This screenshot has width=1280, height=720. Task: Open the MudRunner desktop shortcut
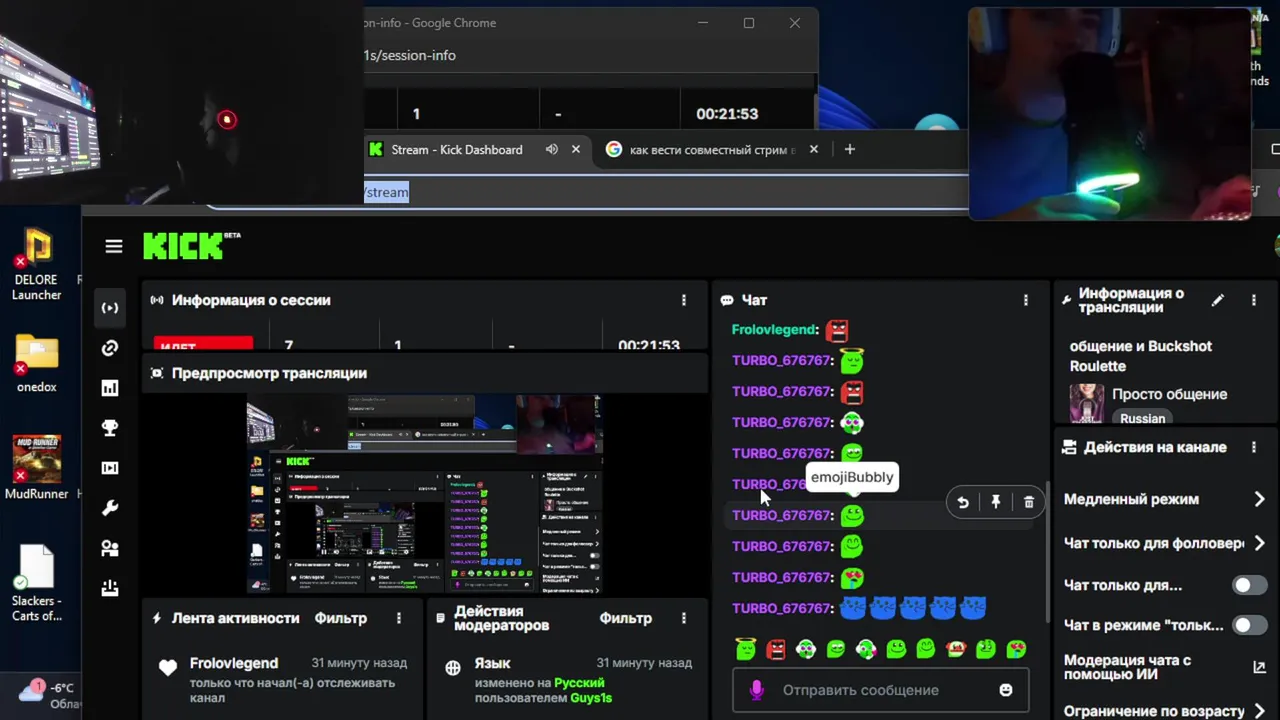coord(37,467)
